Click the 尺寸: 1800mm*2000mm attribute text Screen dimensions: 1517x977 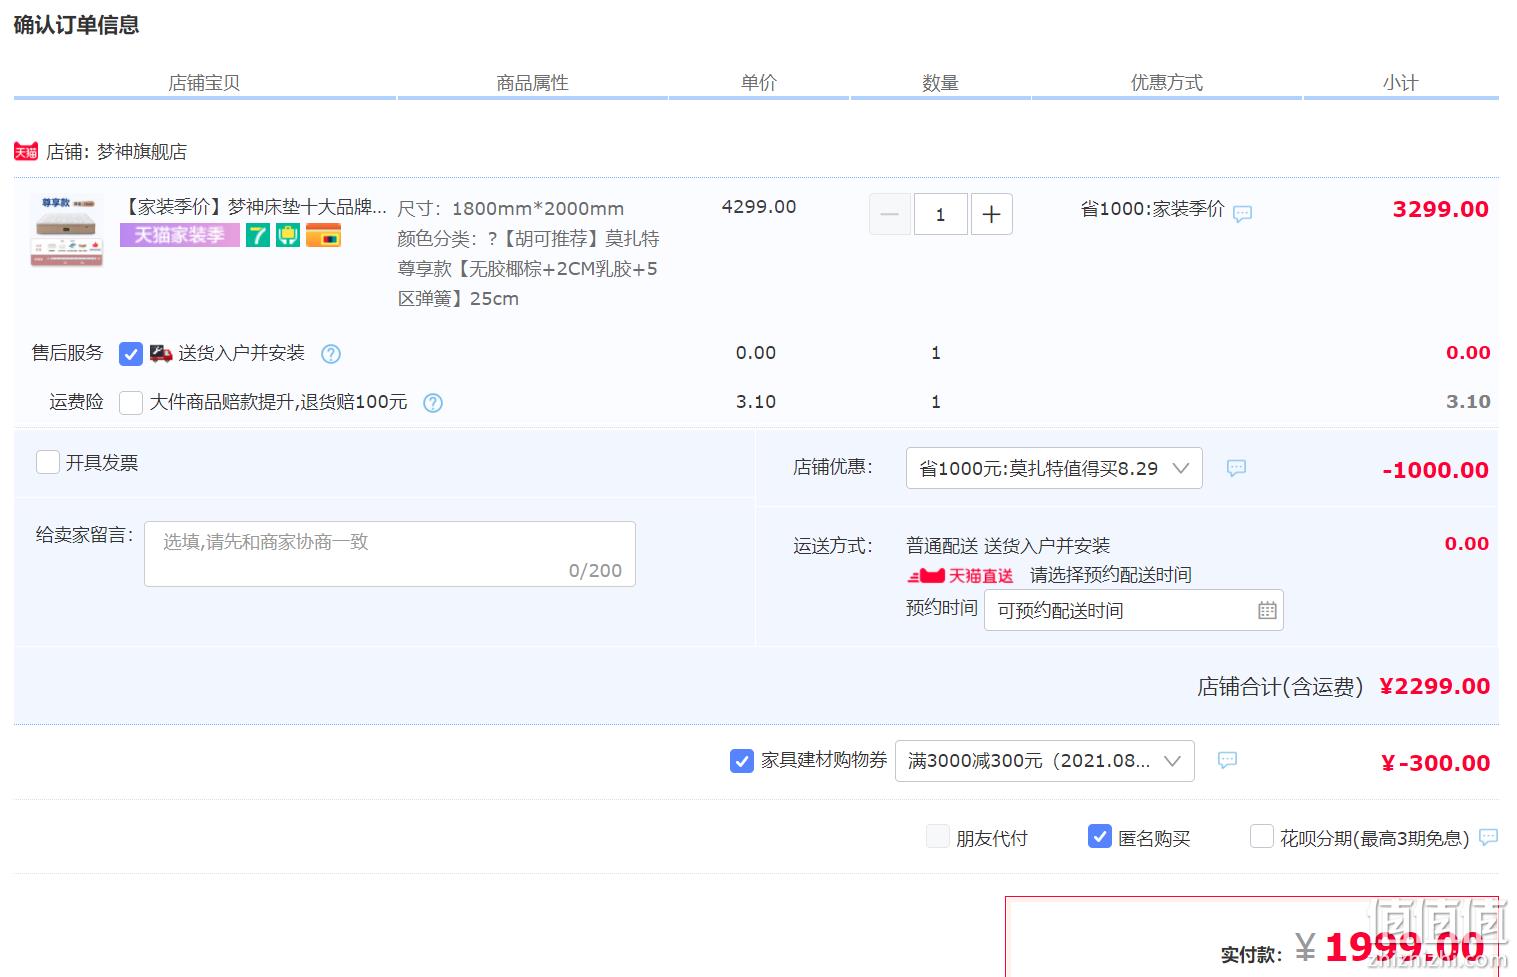(x=511, y=209)
